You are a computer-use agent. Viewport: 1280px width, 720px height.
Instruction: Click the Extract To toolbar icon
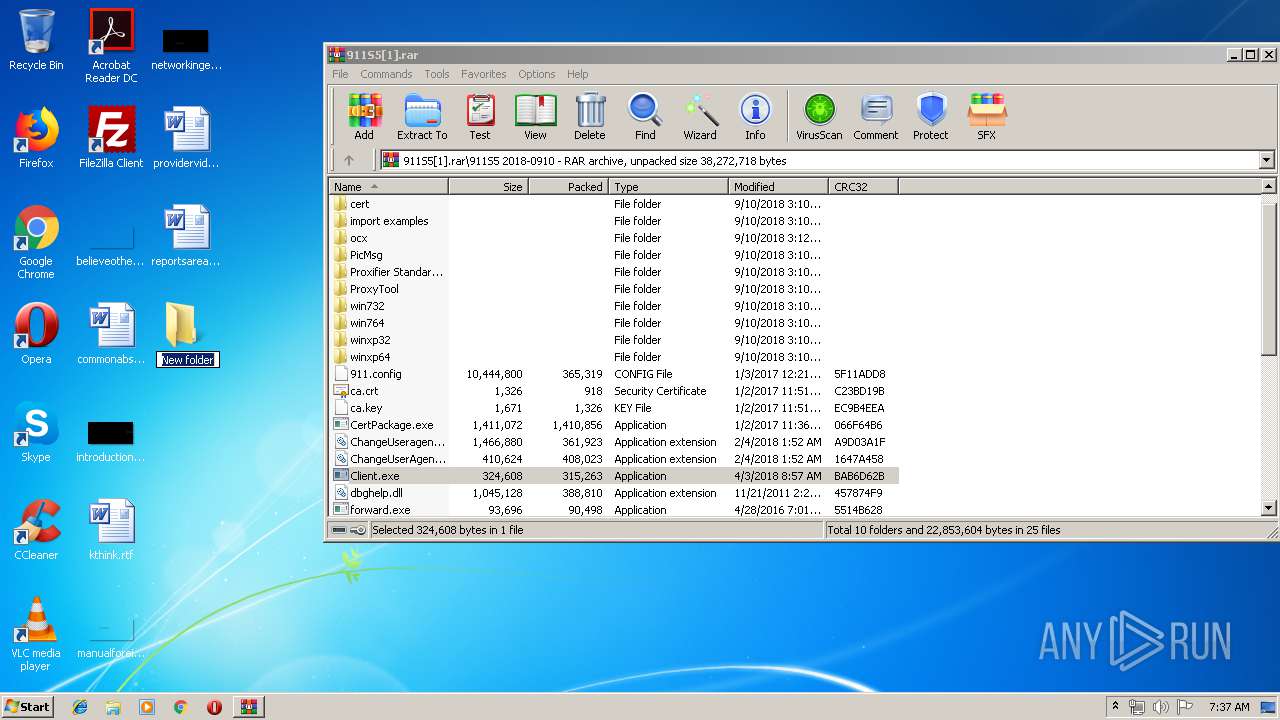tap(422, 117)
